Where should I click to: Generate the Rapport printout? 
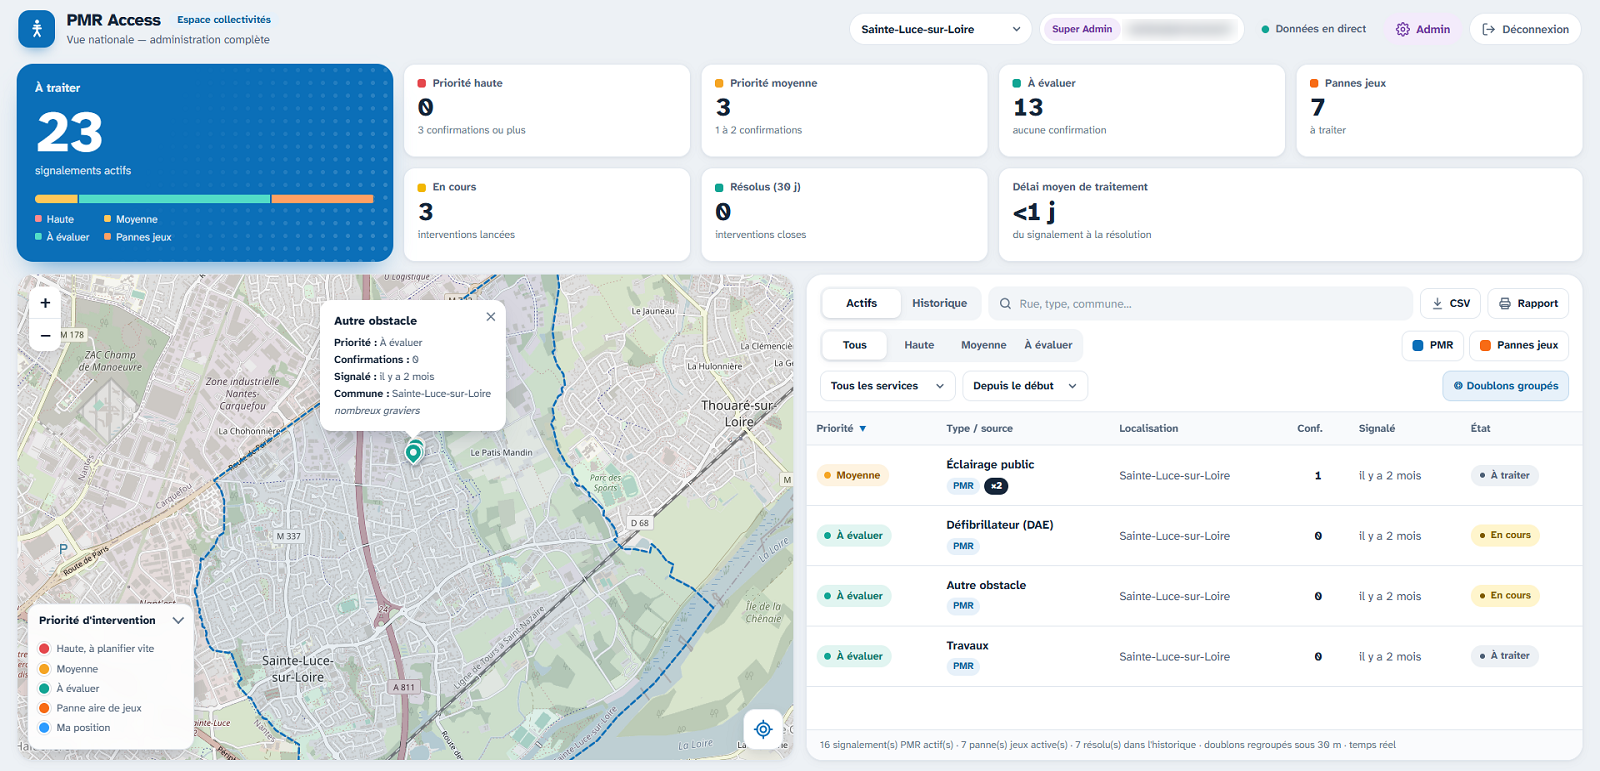click(1528, 303)
